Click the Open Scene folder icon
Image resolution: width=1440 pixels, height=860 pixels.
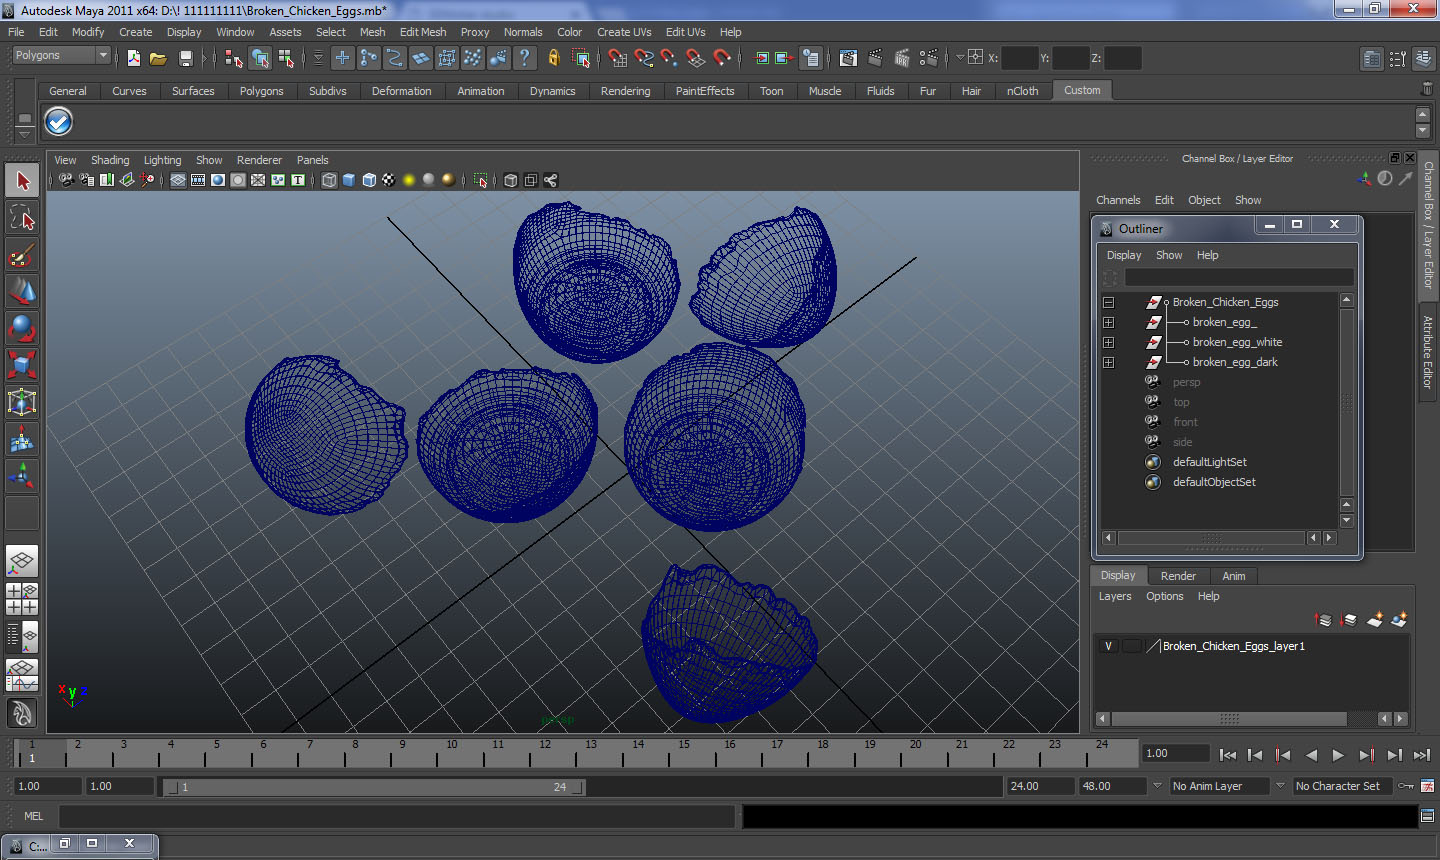pos(158,58)
